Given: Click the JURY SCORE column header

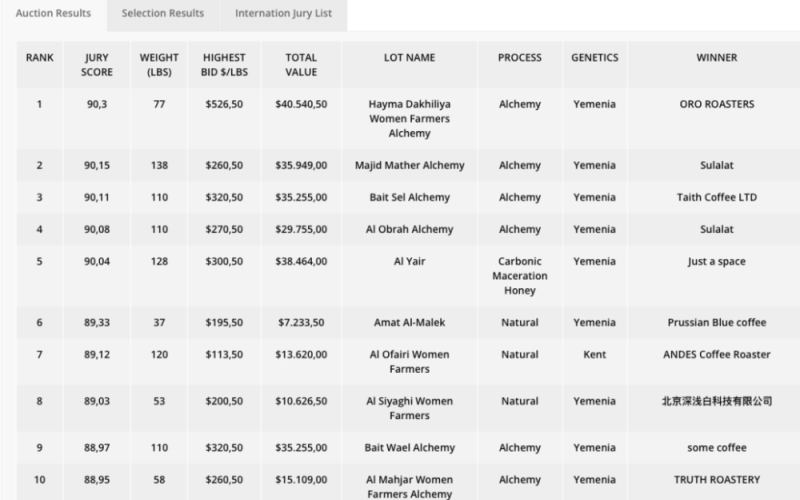Looking at the screenshot, I should [96, 65].
